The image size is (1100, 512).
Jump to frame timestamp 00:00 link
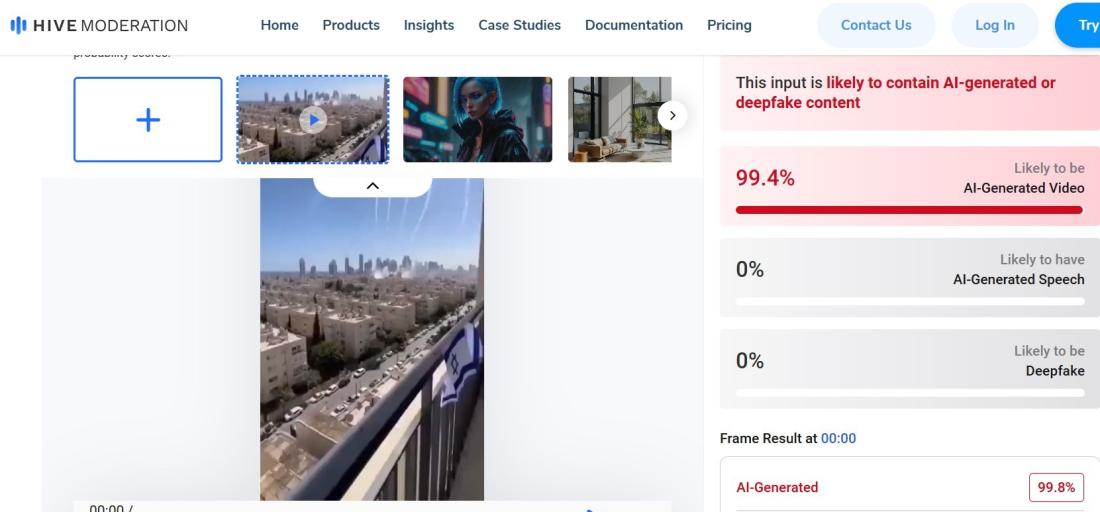[x=838, y=438]
